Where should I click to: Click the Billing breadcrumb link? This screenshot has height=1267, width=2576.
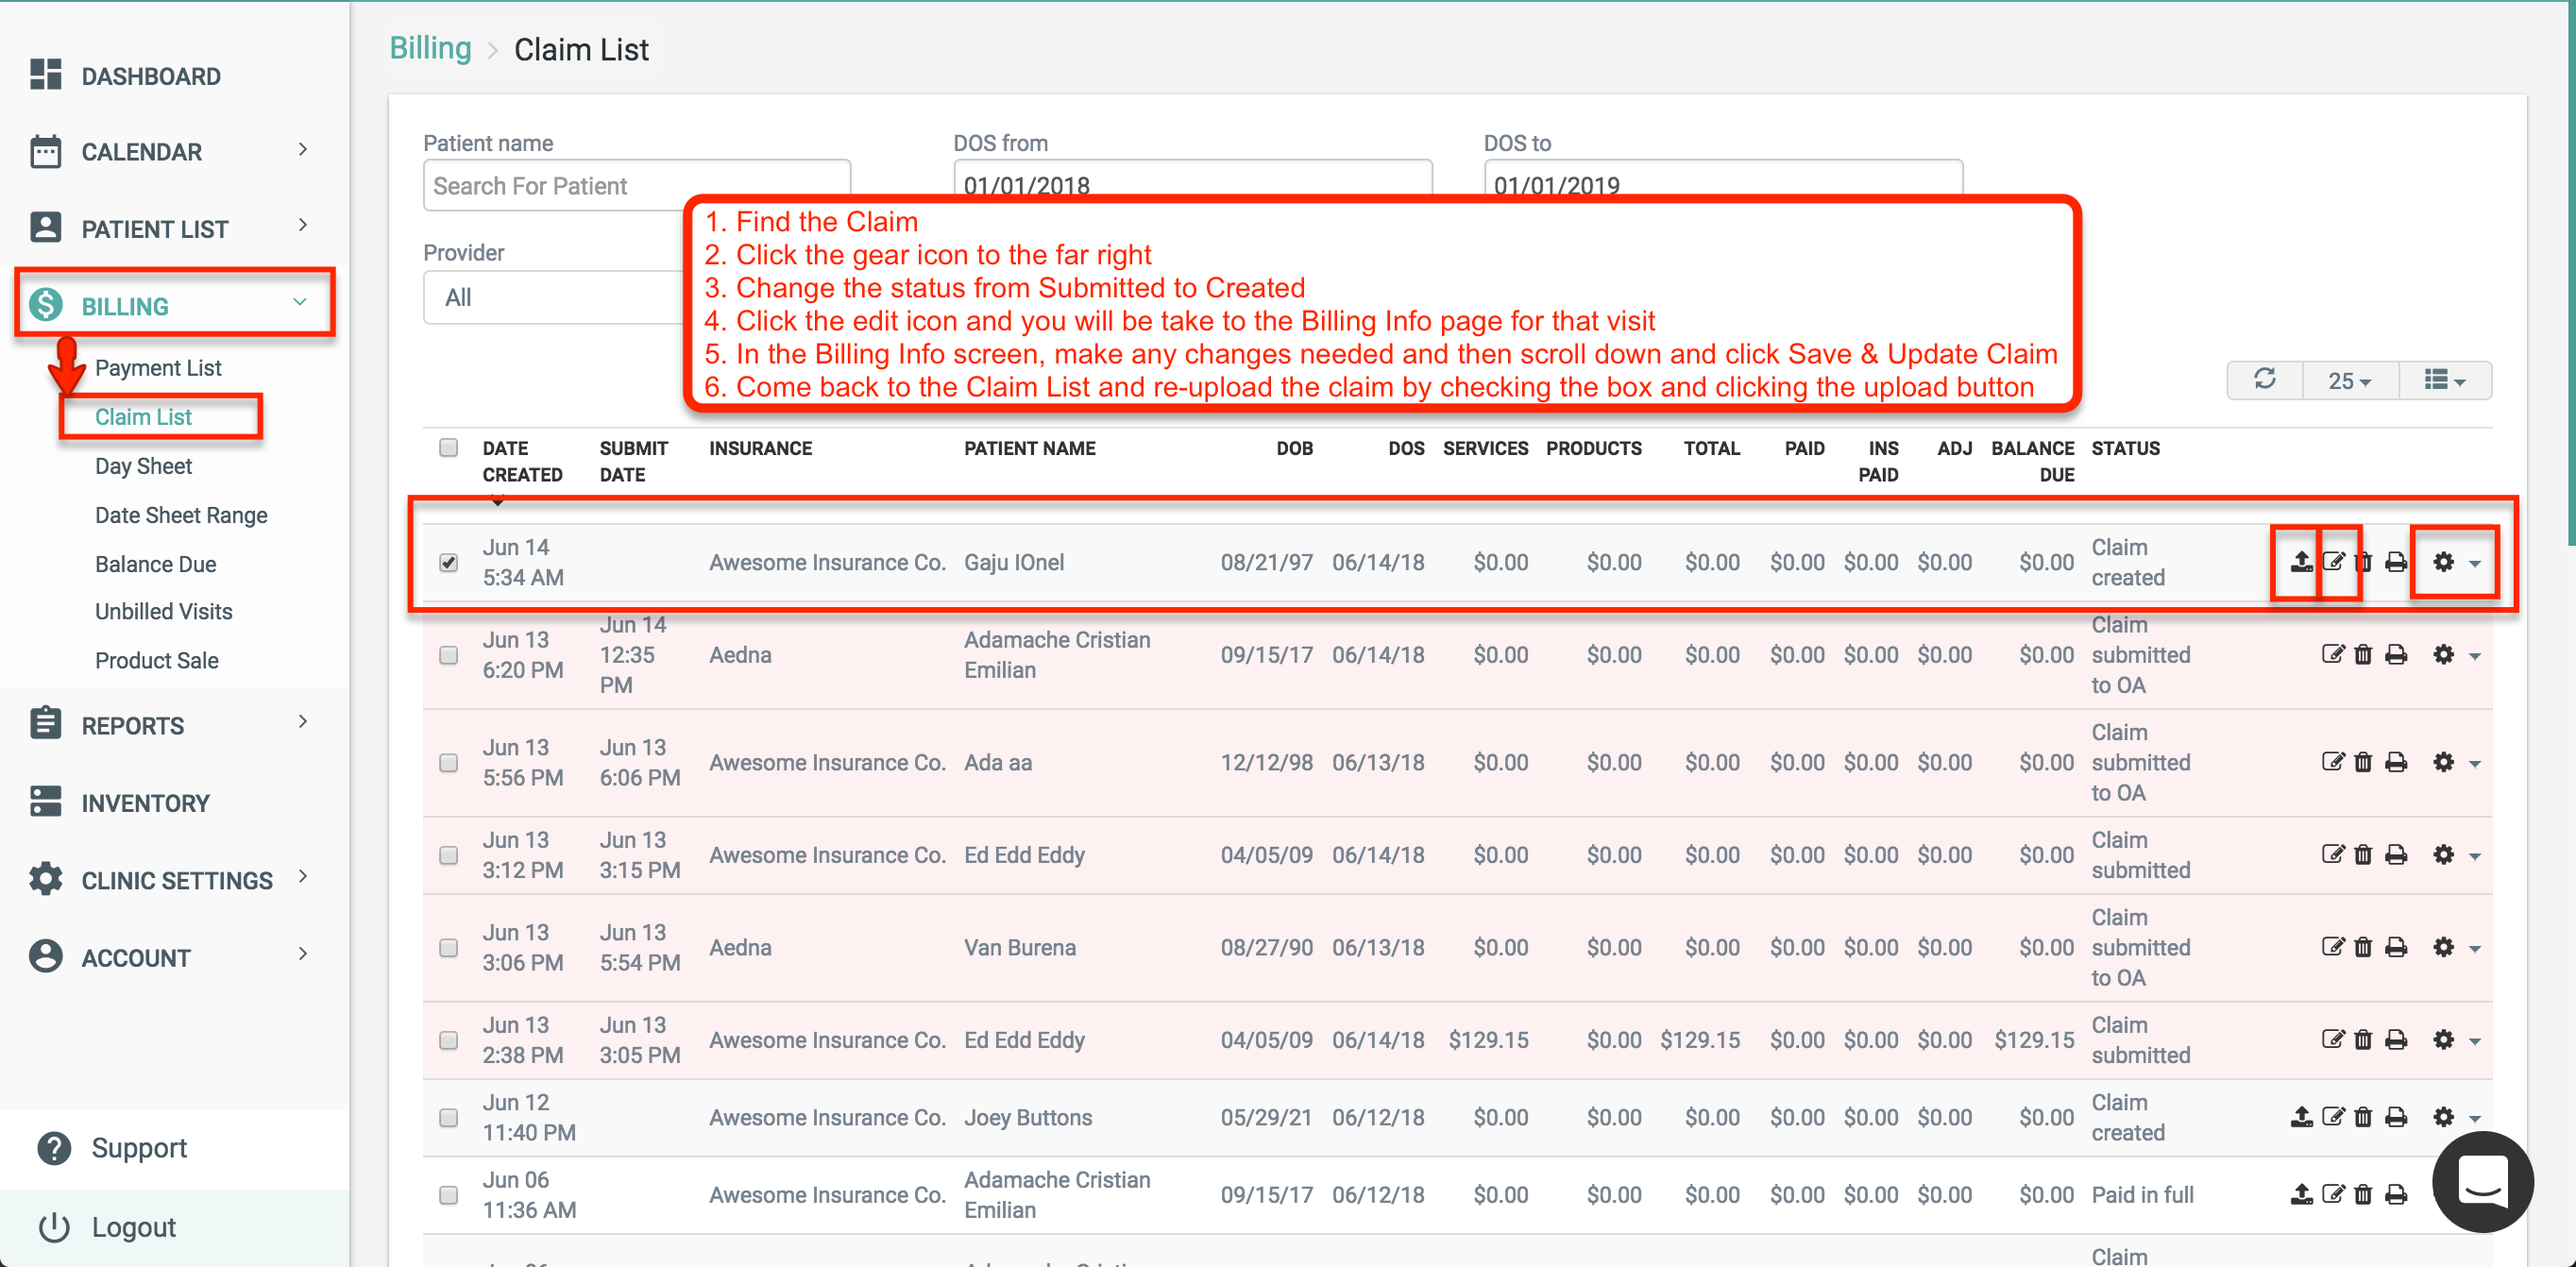430,48
